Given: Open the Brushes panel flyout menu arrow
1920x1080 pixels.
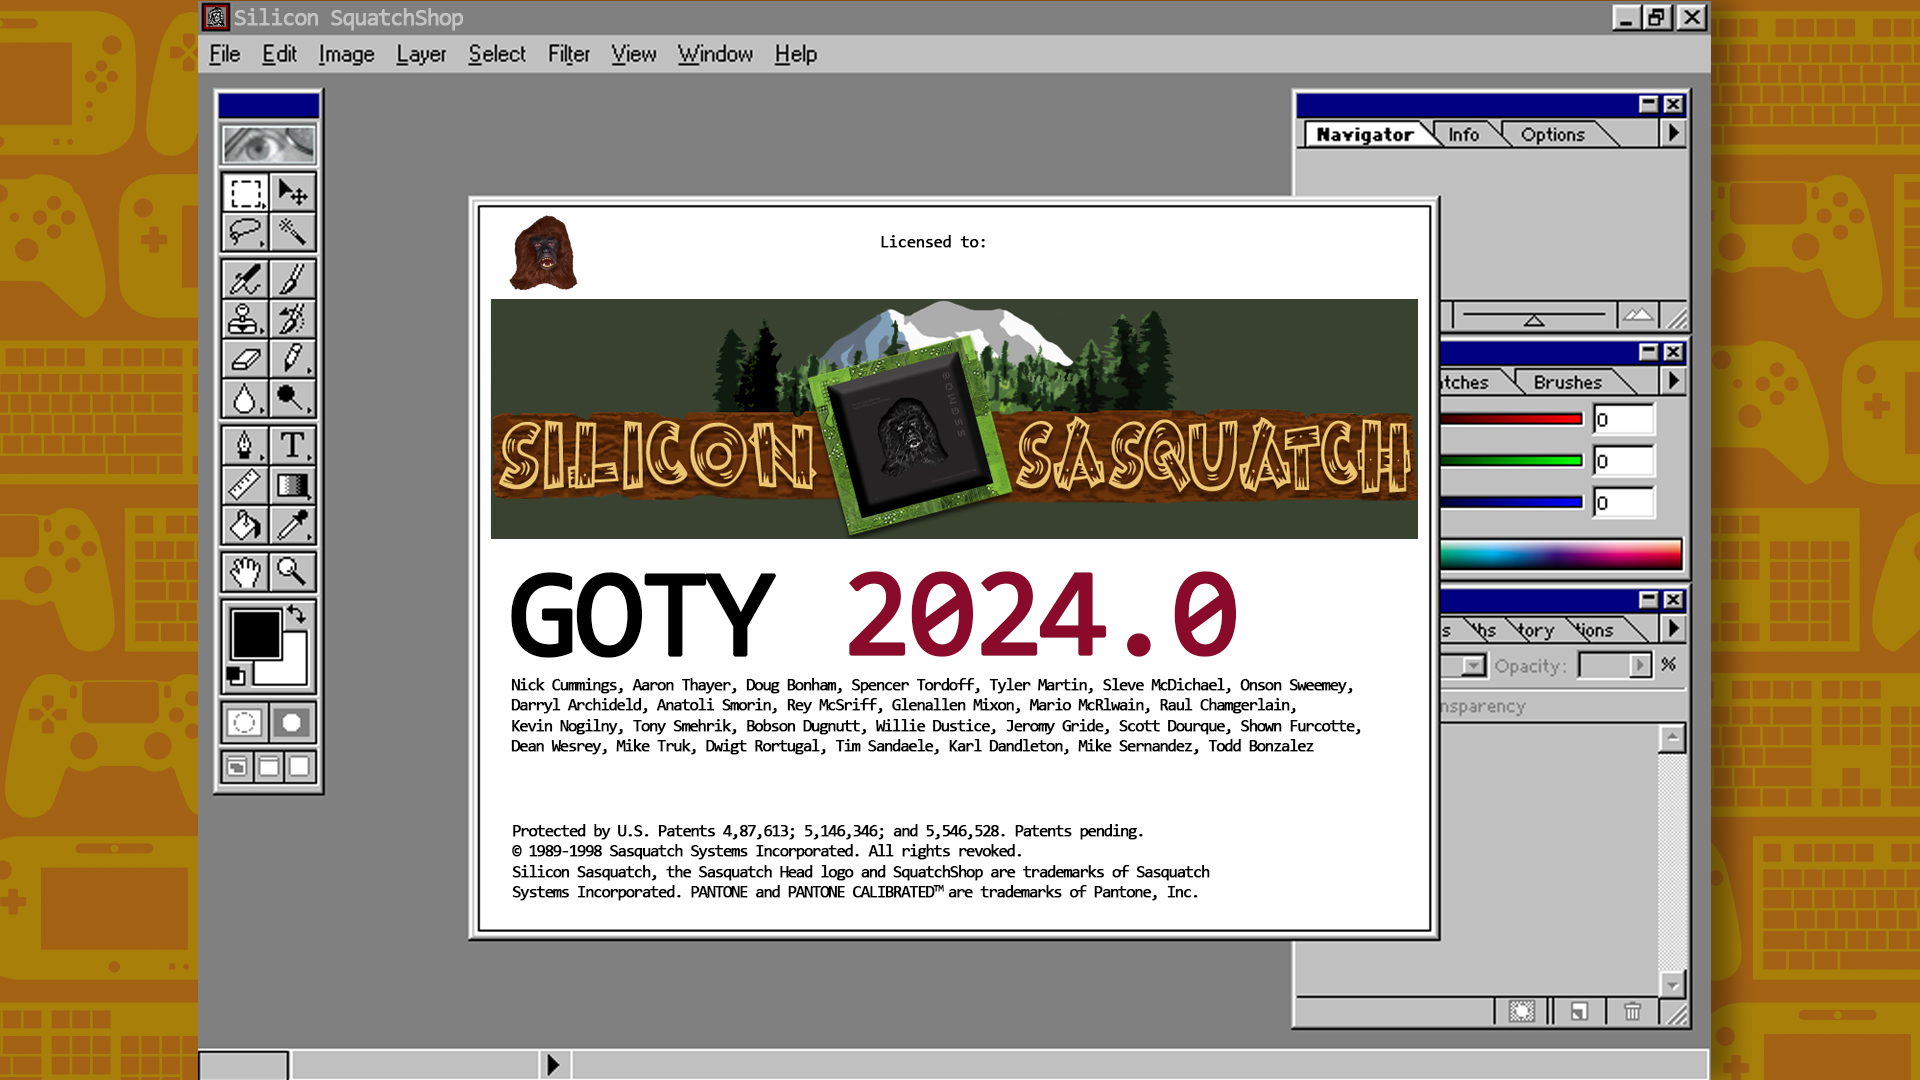Looking at the screenshot, I should tap(1673, 381).
